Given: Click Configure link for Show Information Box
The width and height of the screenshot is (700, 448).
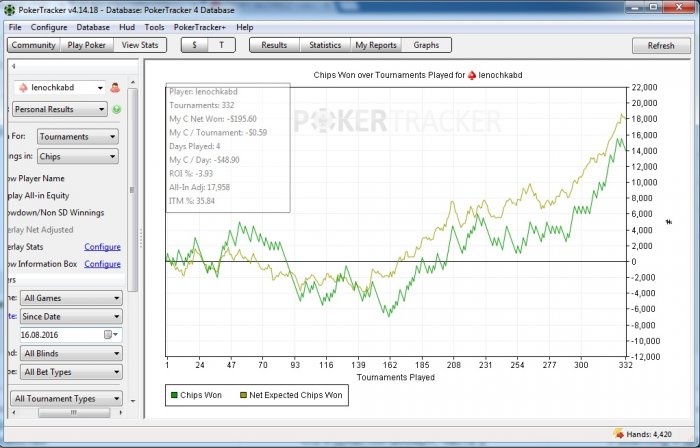Looking at the screenshot, I should pos(102,264).
